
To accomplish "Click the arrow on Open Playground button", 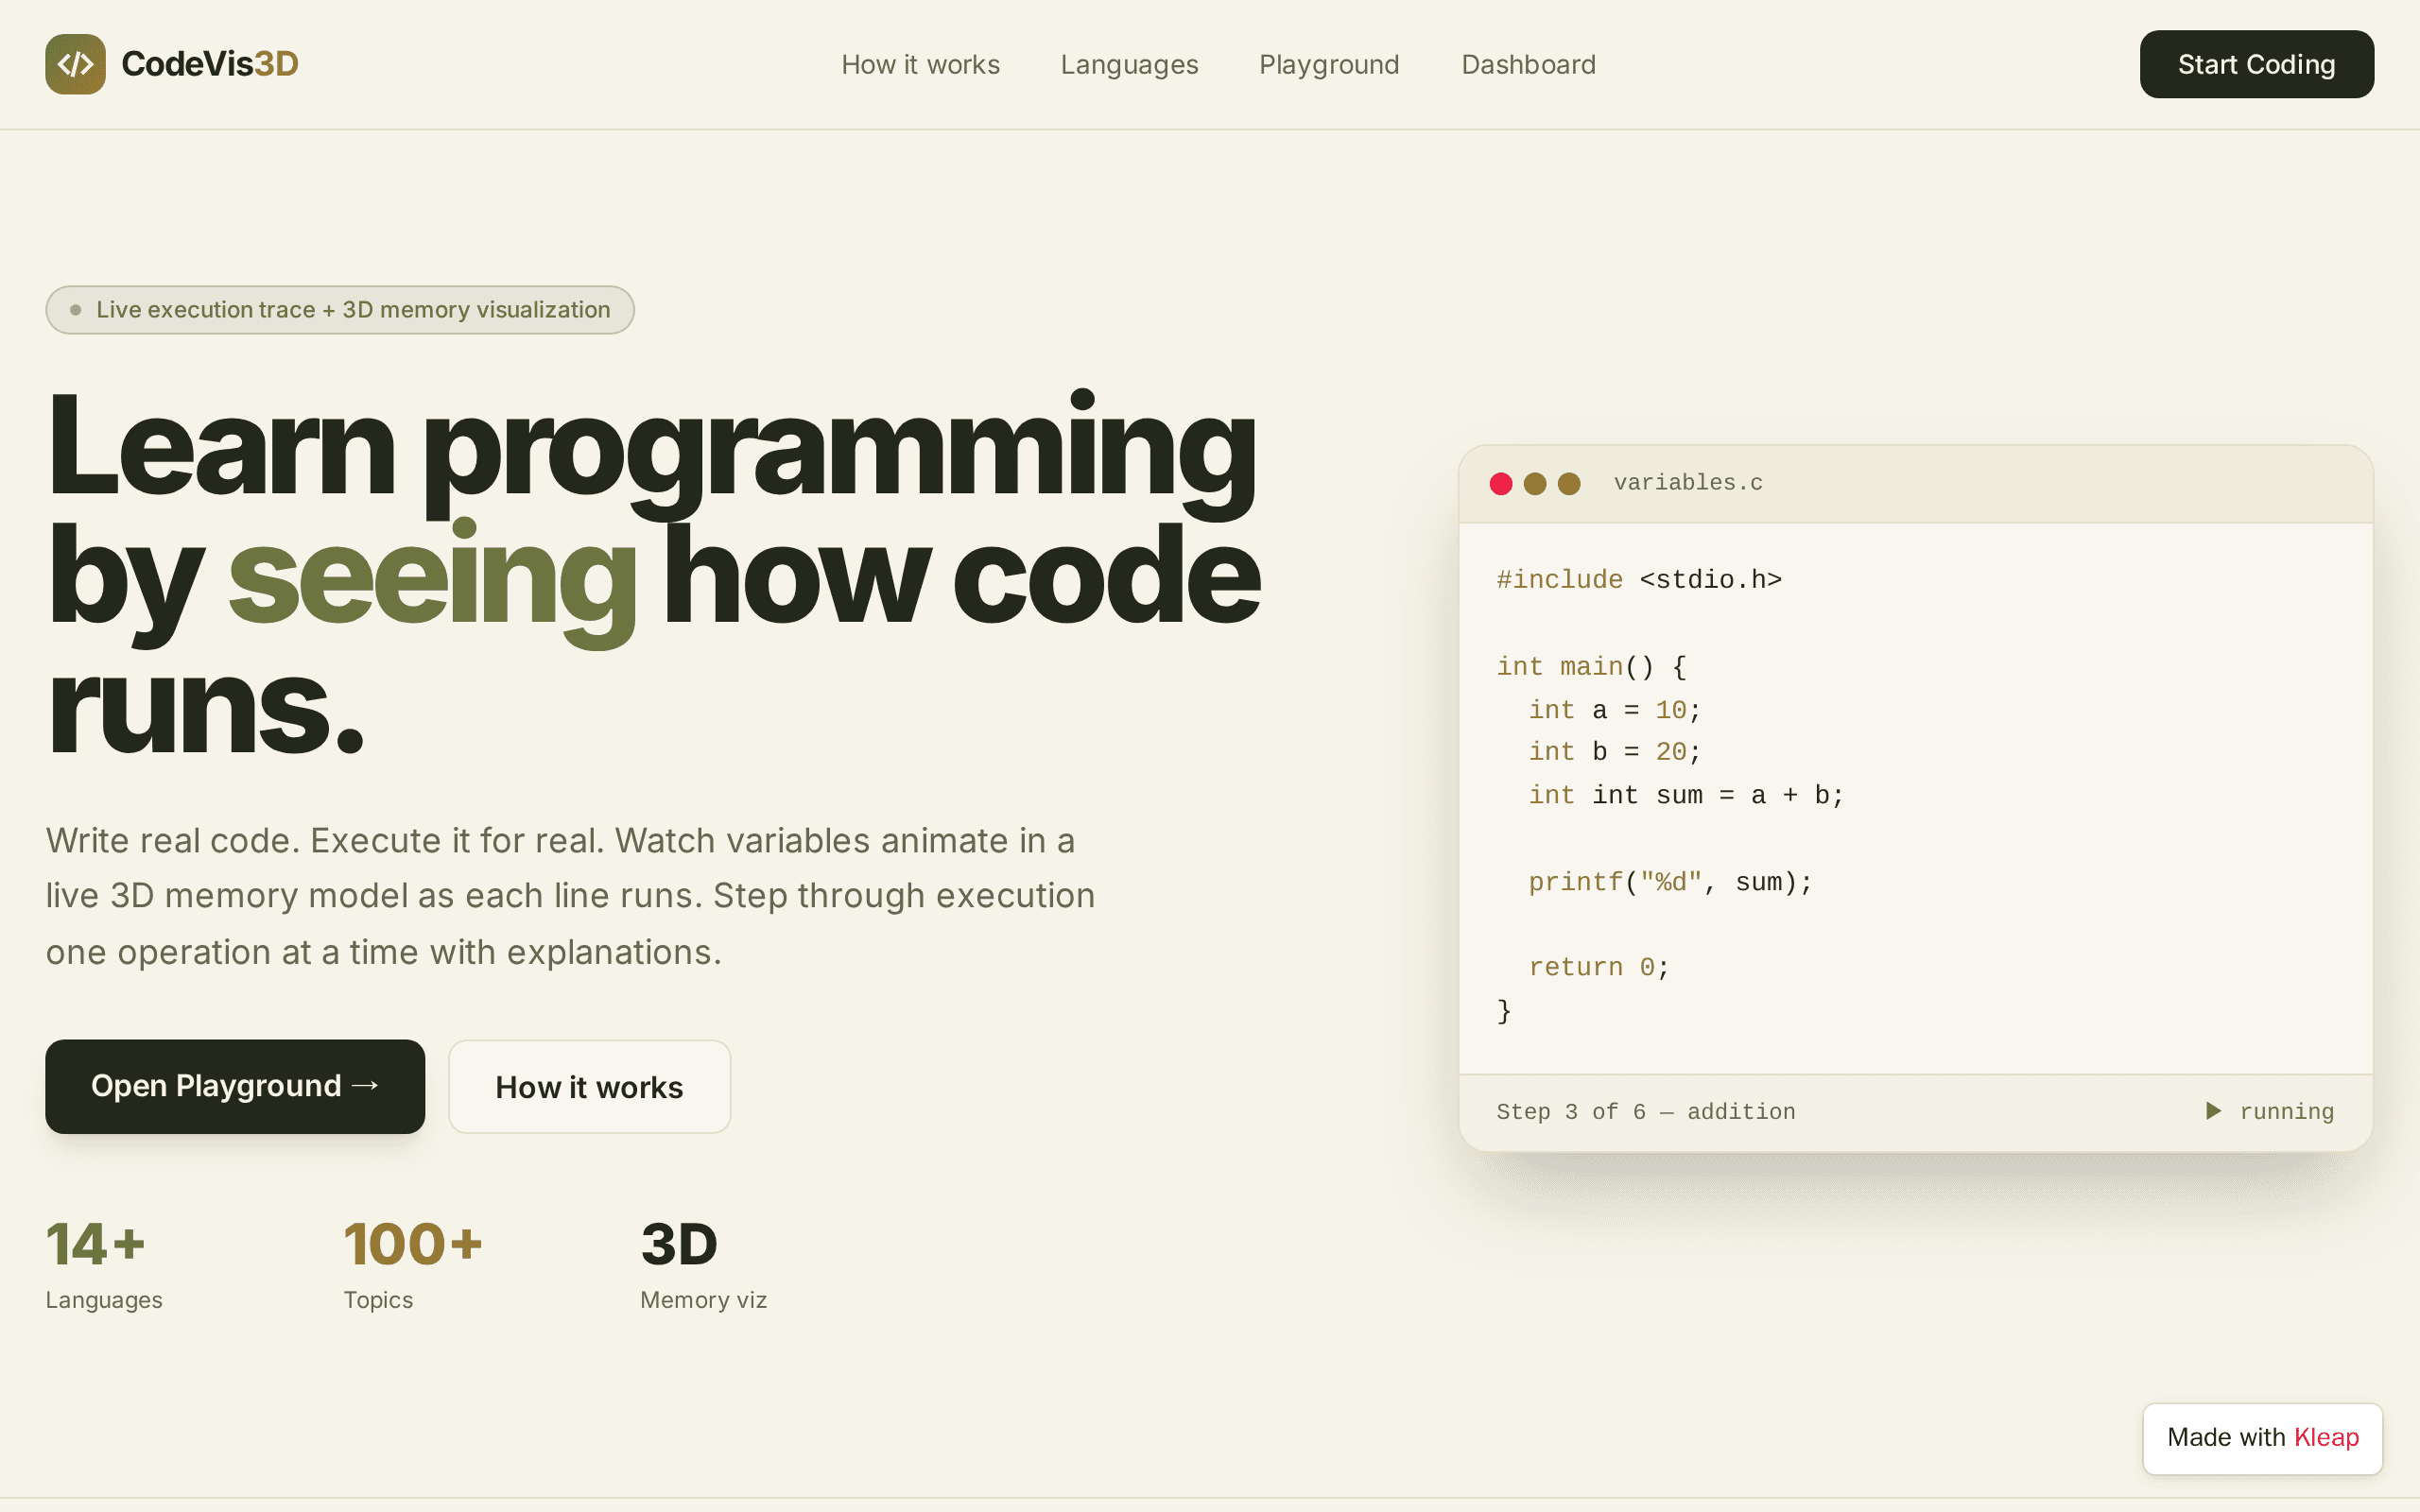I will click(366, 1085).
